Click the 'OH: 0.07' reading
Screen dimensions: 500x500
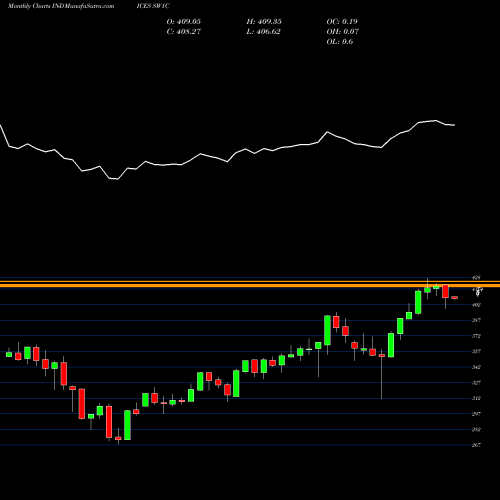tap(343, 32)
